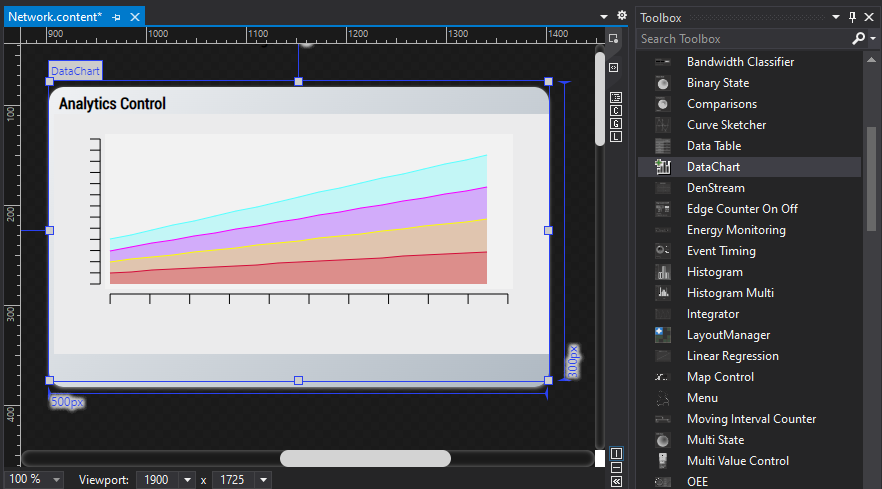The width and height of the screenshot is (882, 489).
Task: Open the Toolbox window options menu arrow
Action: point(837,17)
